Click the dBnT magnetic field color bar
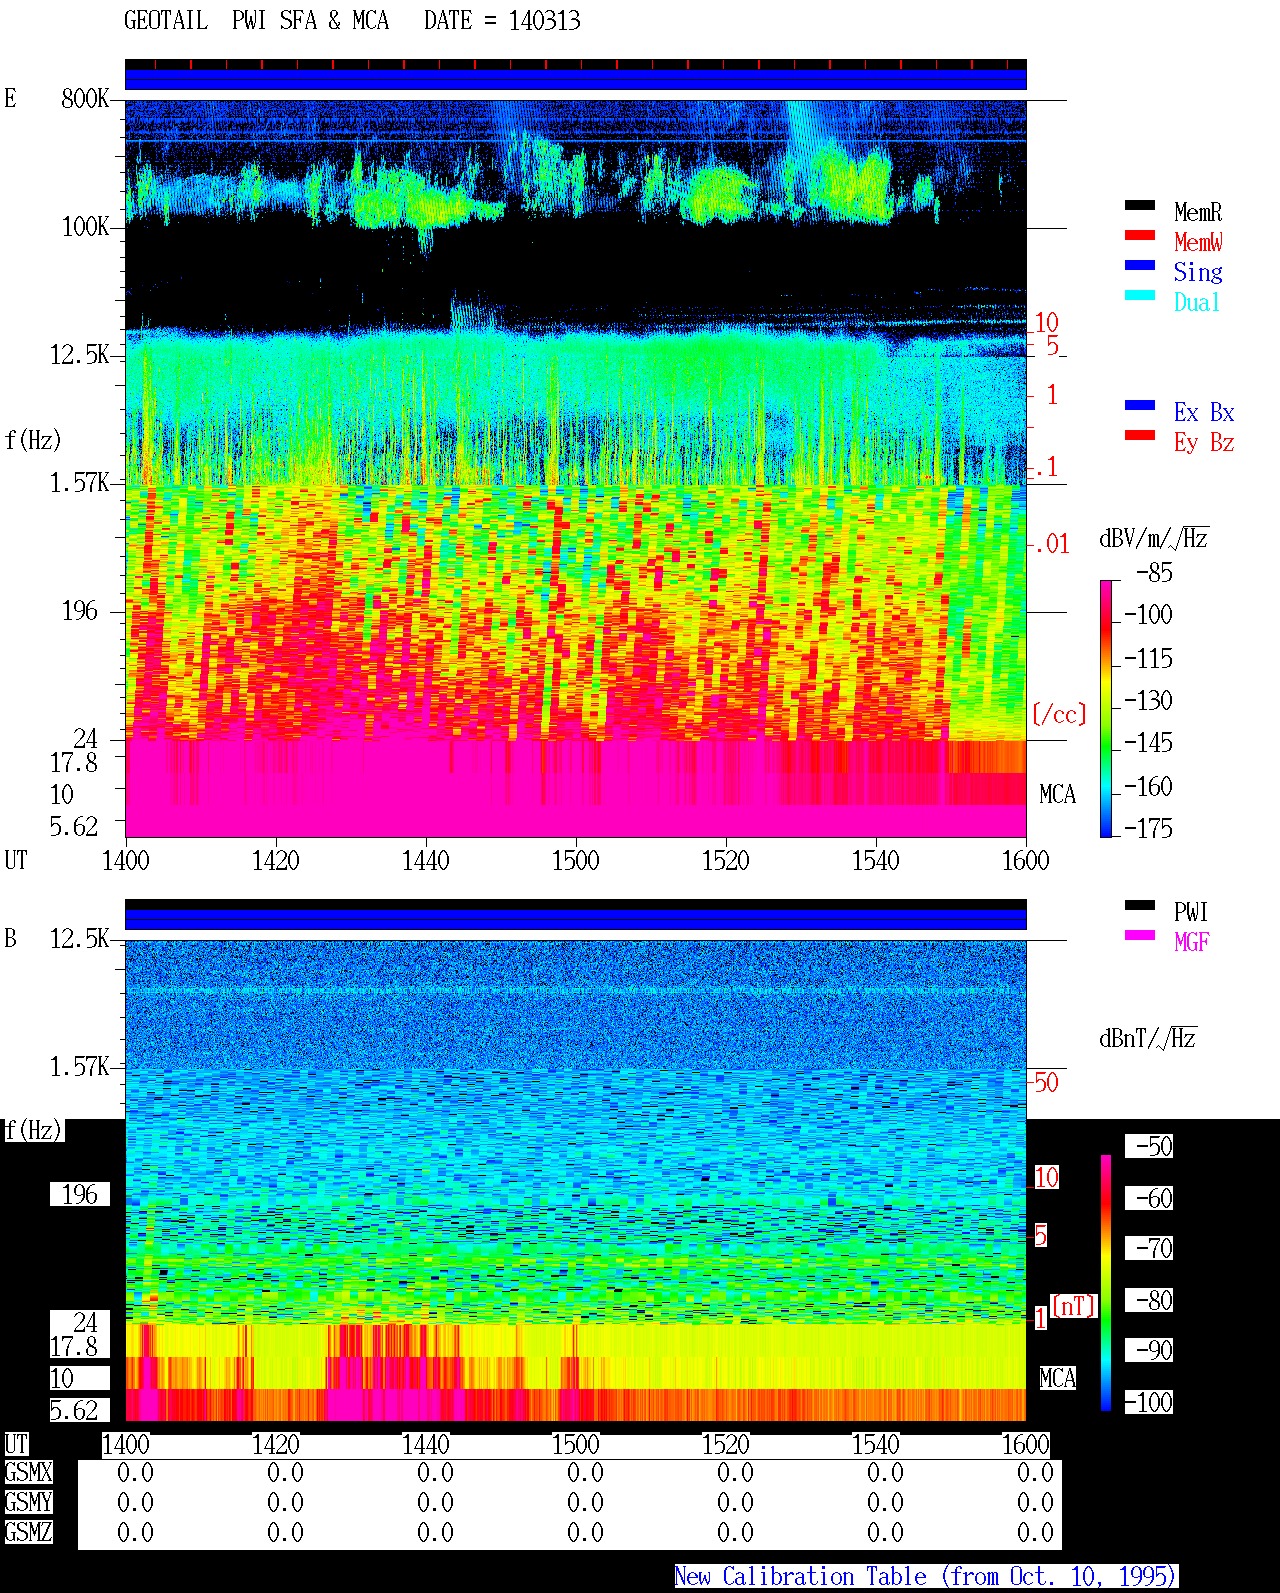Image resolution: width=1280 pixels, height=1593 pixels. pyautogui.click(x=1105, y=1283)
